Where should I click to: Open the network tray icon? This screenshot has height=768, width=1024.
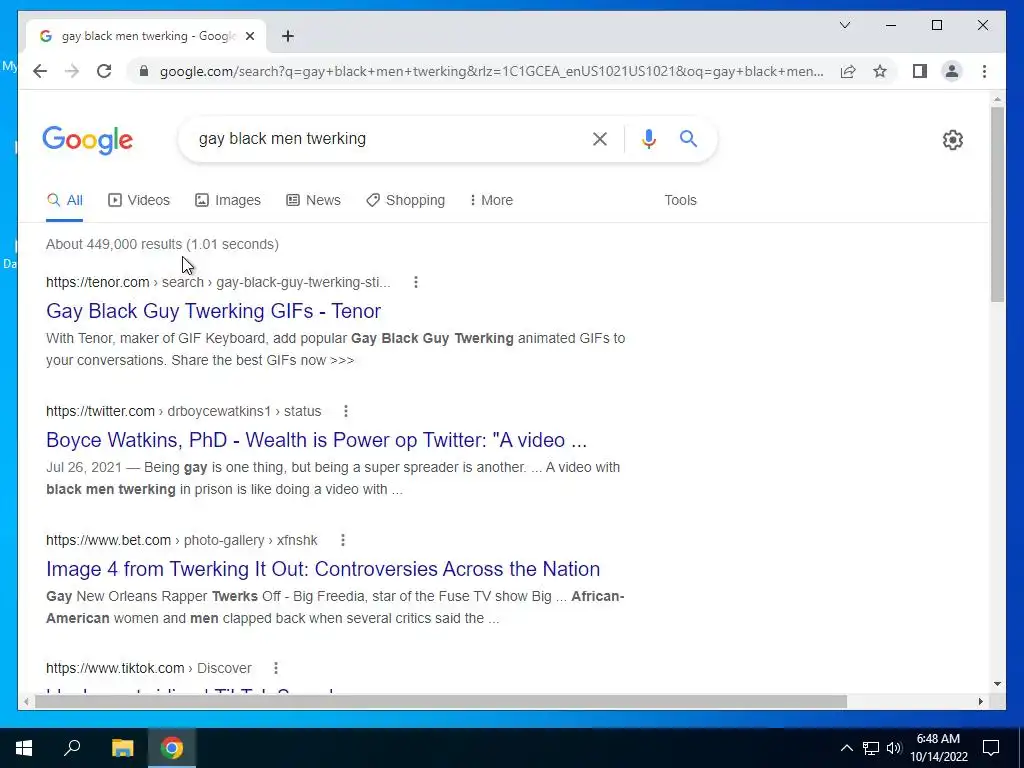(x=871, y=748)
